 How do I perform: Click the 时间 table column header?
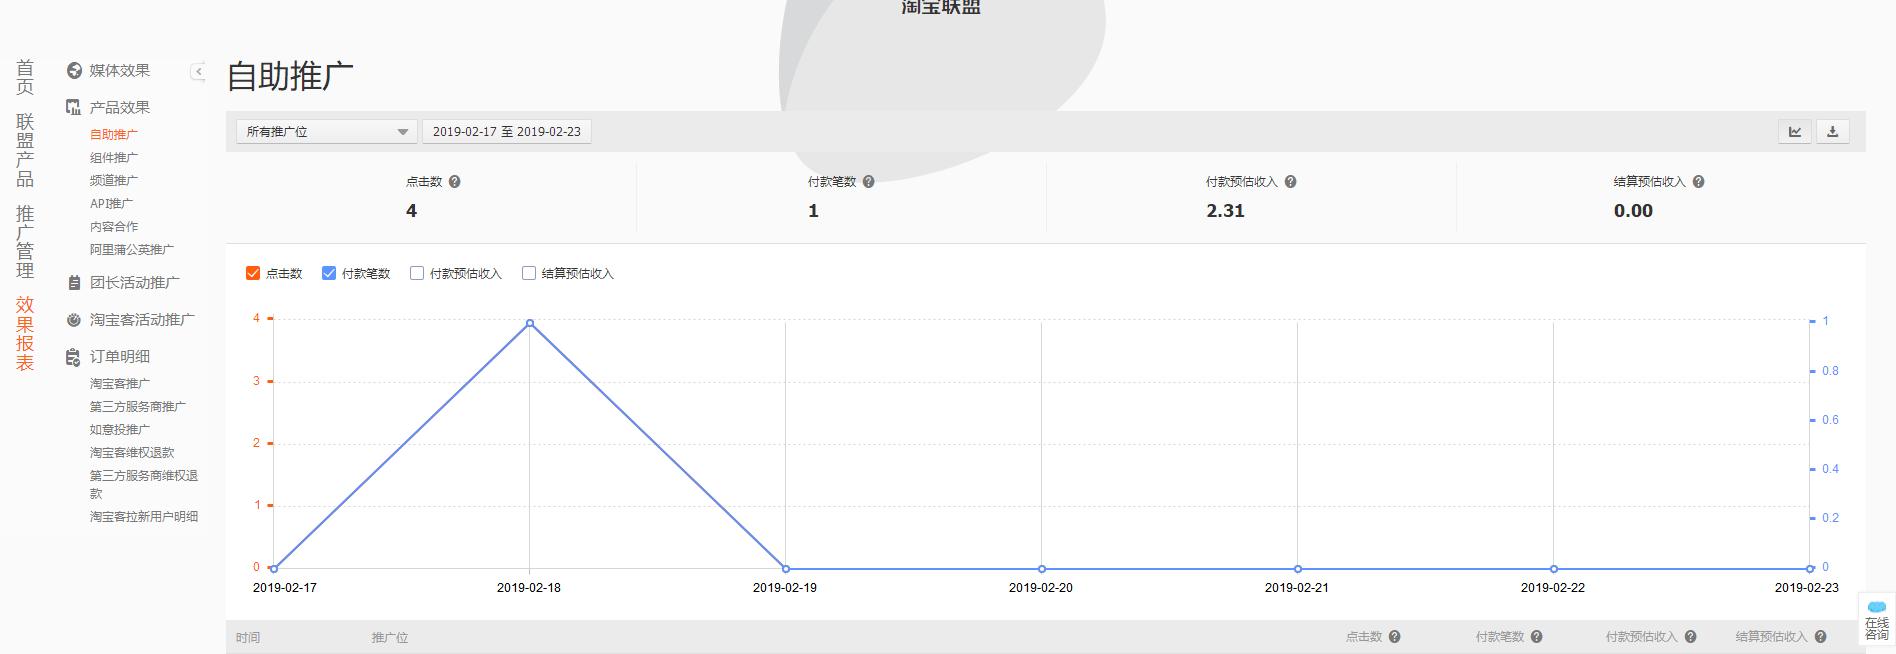point(248,637)
